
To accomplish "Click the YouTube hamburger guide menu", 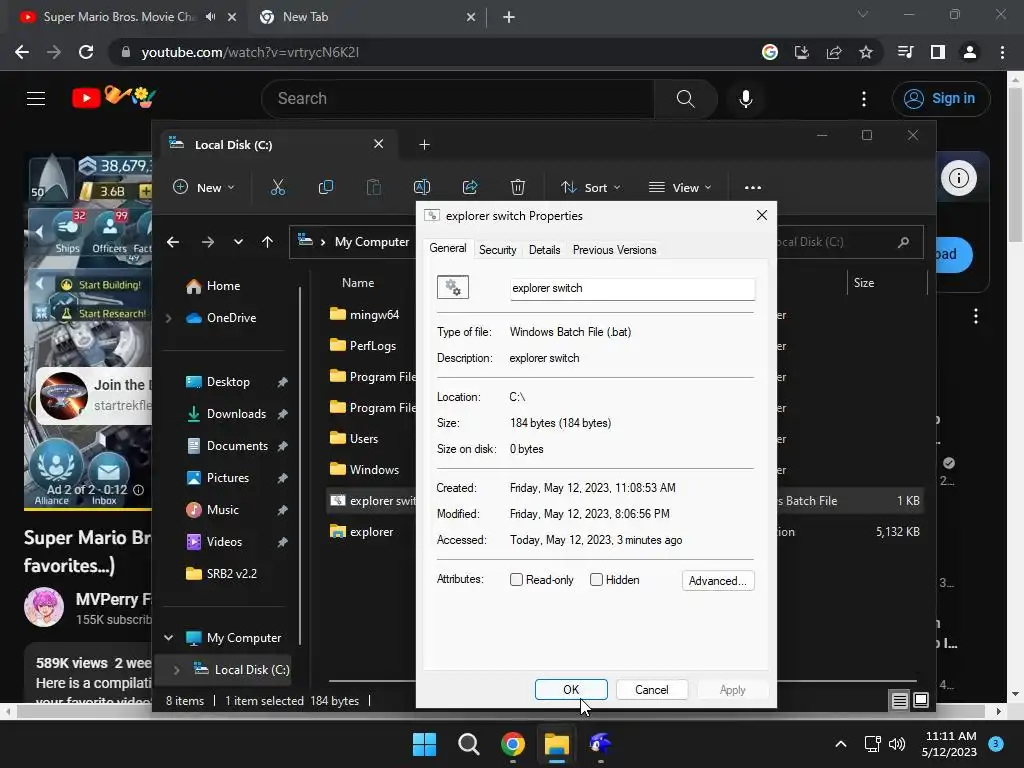I will tap(36, 99).
